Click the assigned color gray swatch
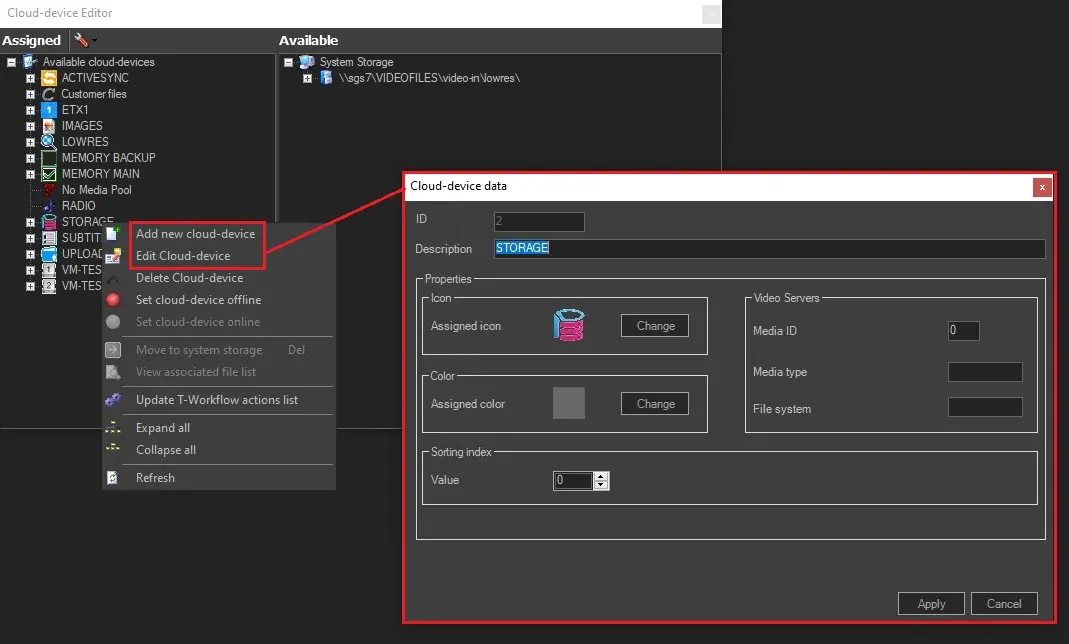Screen dimensions: 1069x644 pos(568,403)
